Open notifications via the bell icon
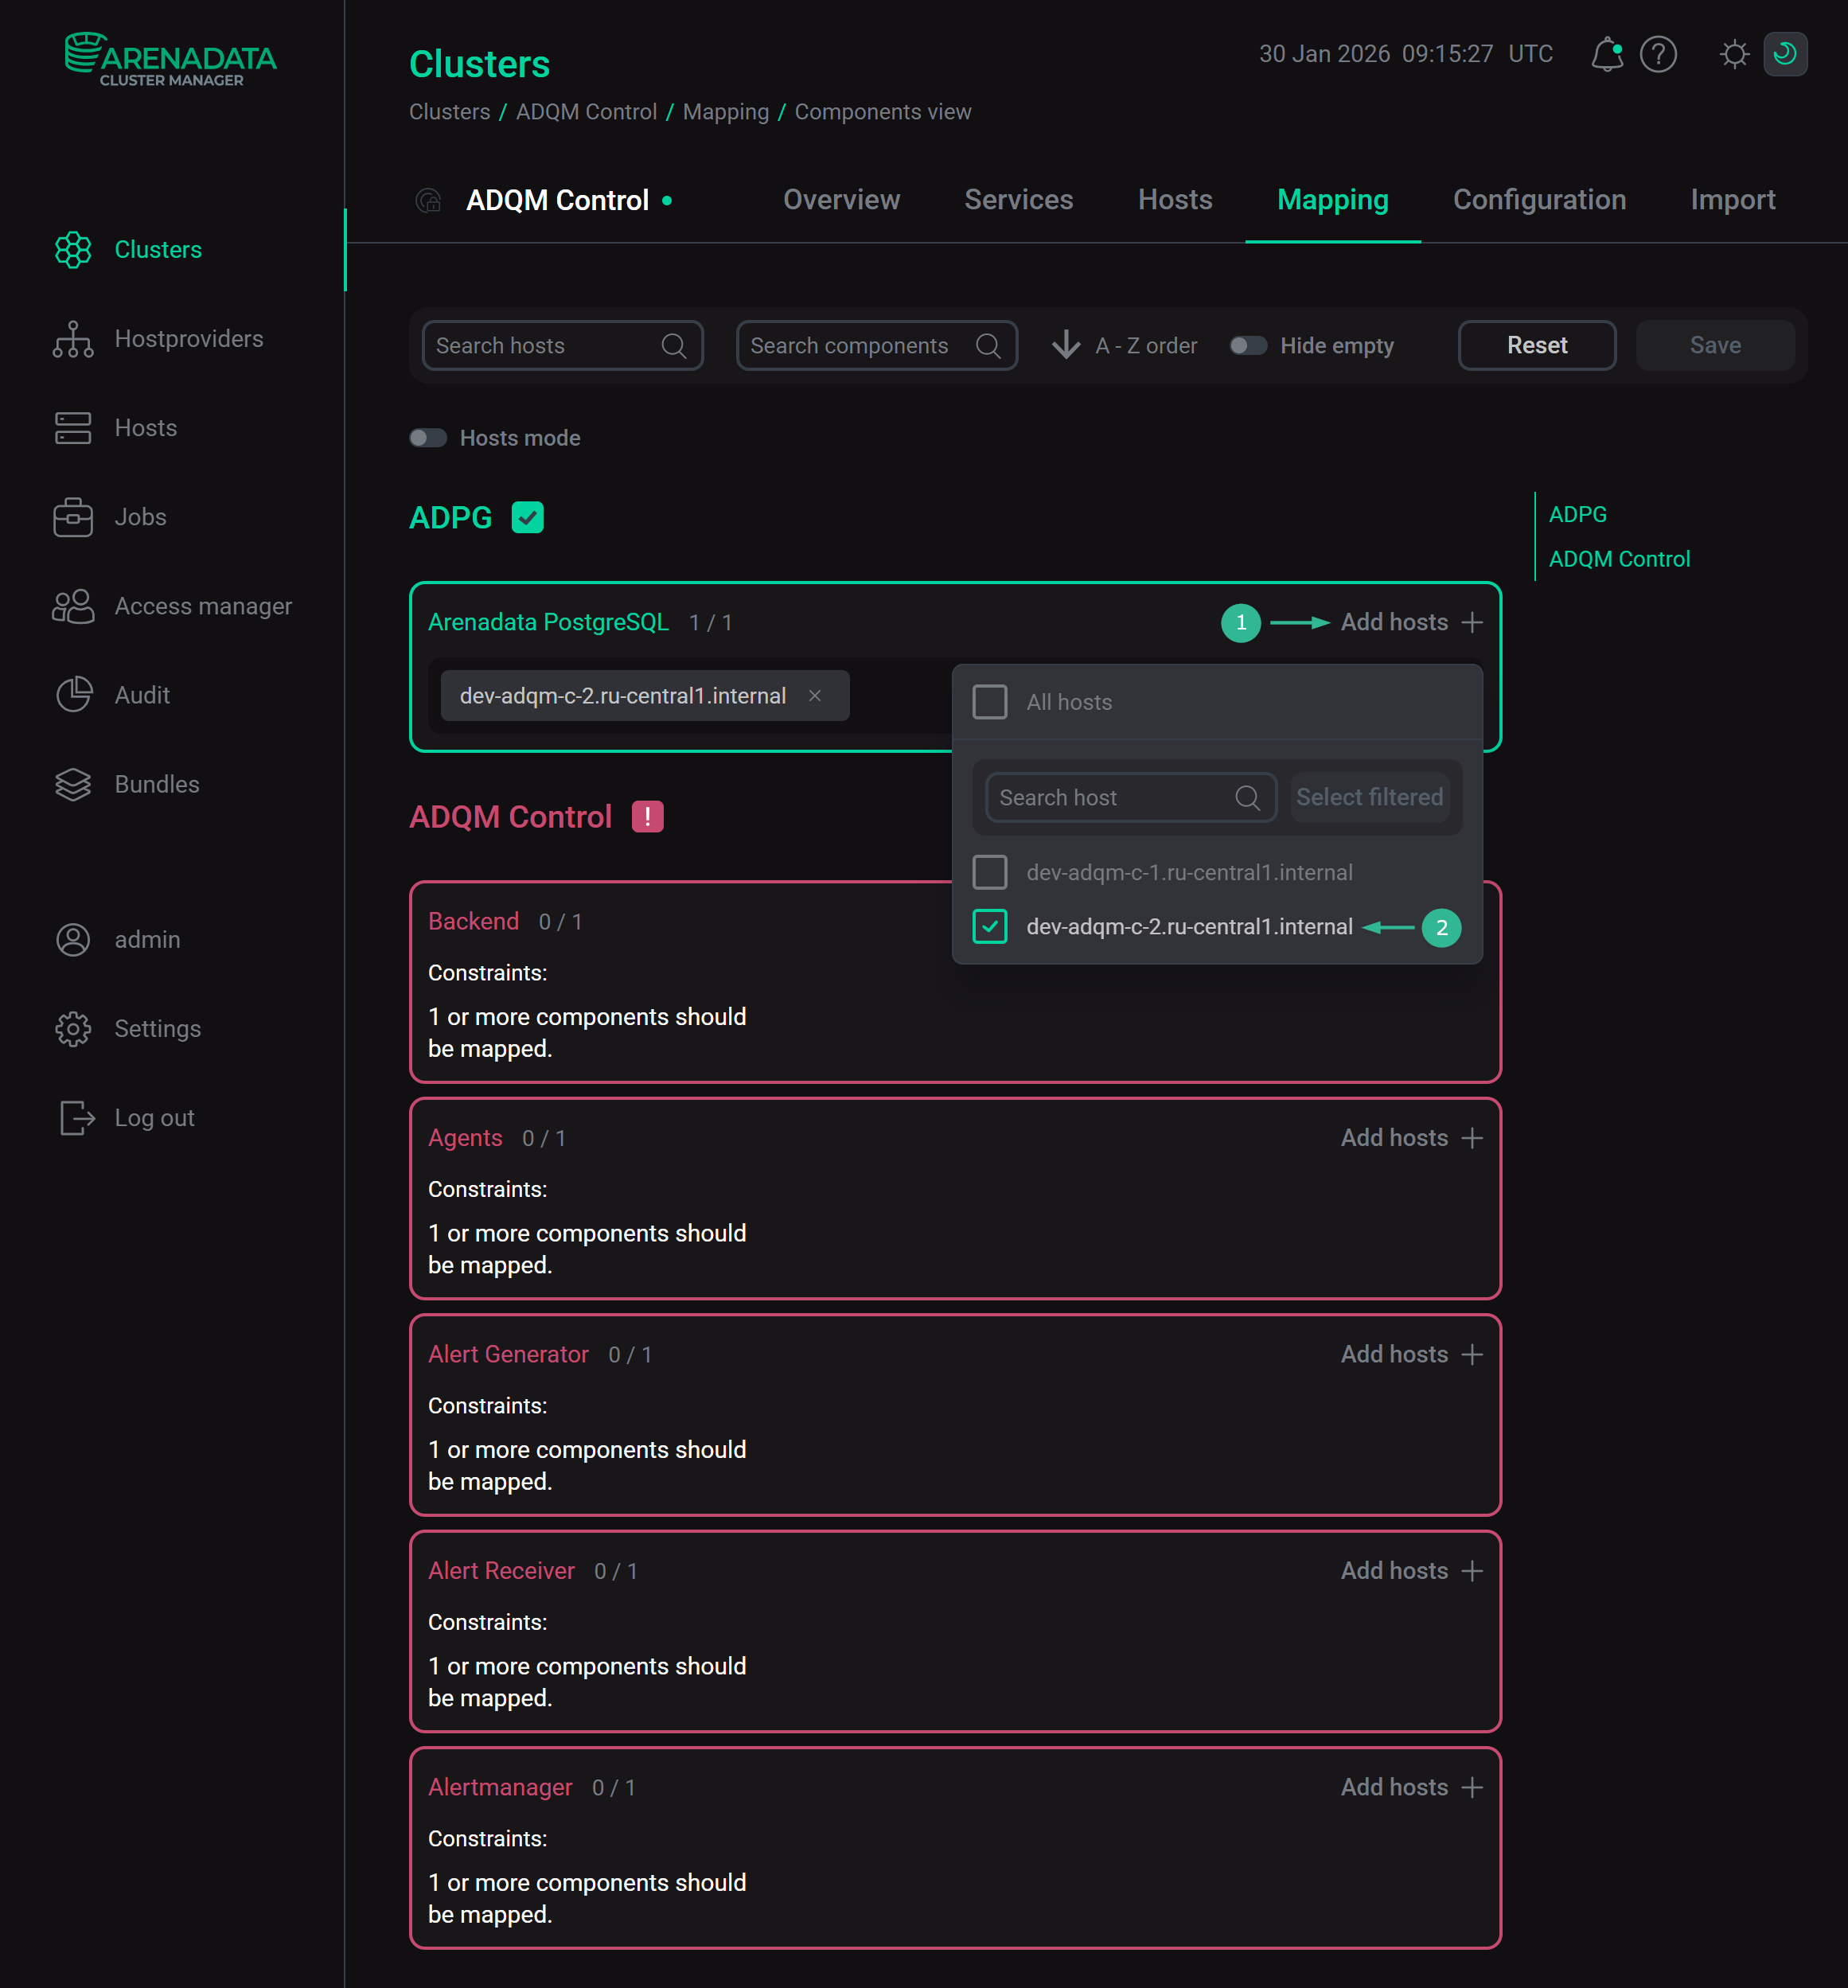1848x1988 pixels. point(1607,54)
